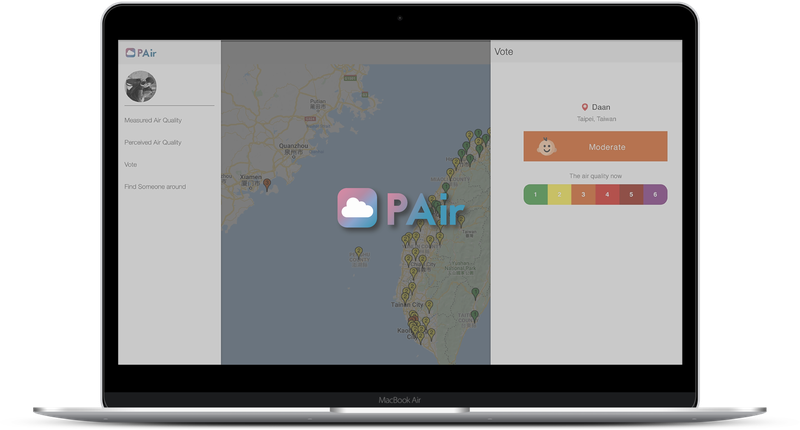Open Find Someone around
The width and height of the screenshot is (800, 430).
[x=155, y=186]
